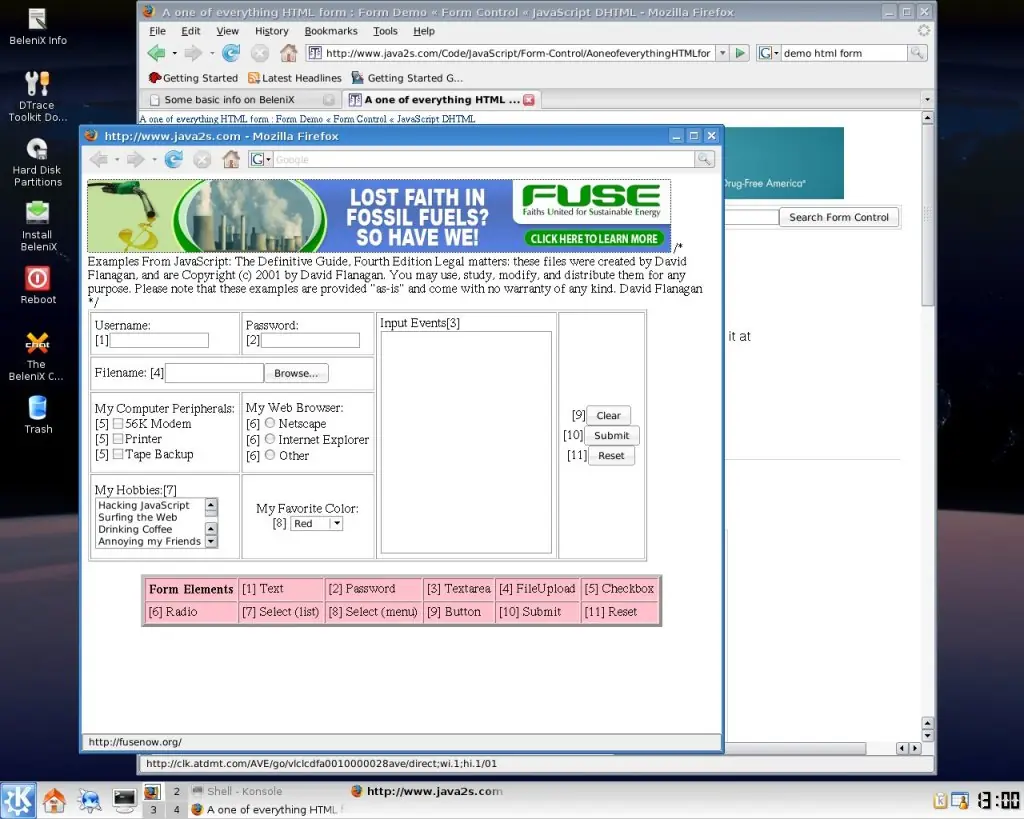Click the Home icon in main Firefox toolbar
Viewport: 1024px width, 819px height.
point(289,53)
